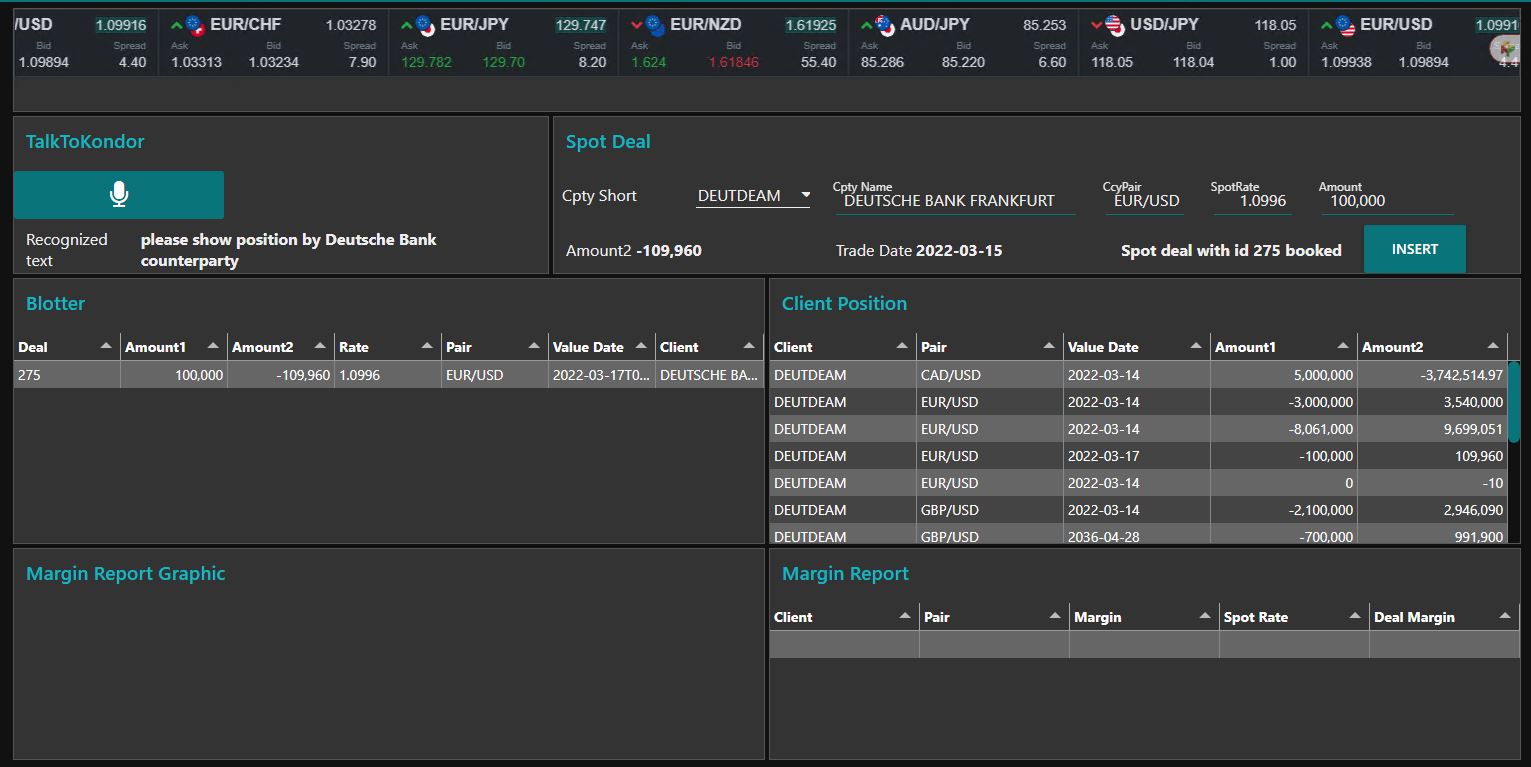The width and height of the screenshot is (1531, 767).
Task: Sort Blotter by Pair column arrow
Action: [534, 346]
